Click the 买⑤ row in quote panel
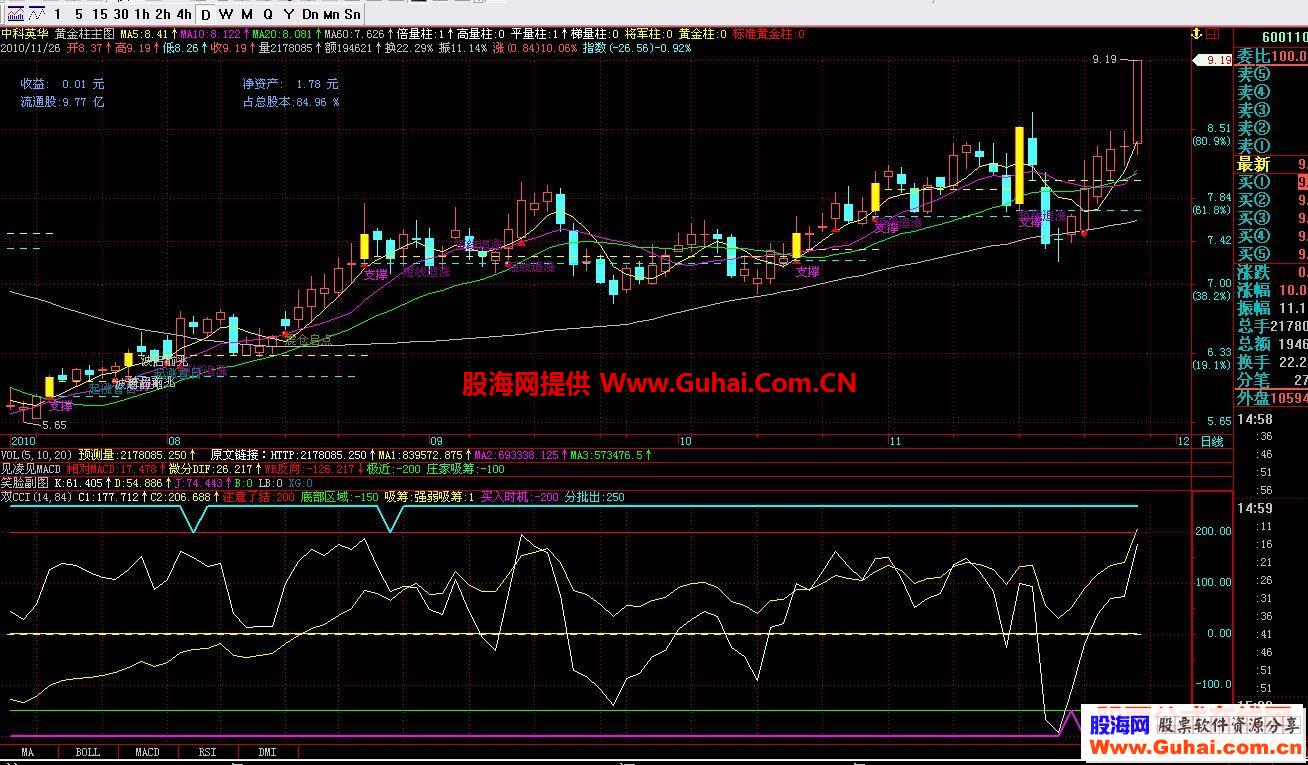 pos(1272,255)
